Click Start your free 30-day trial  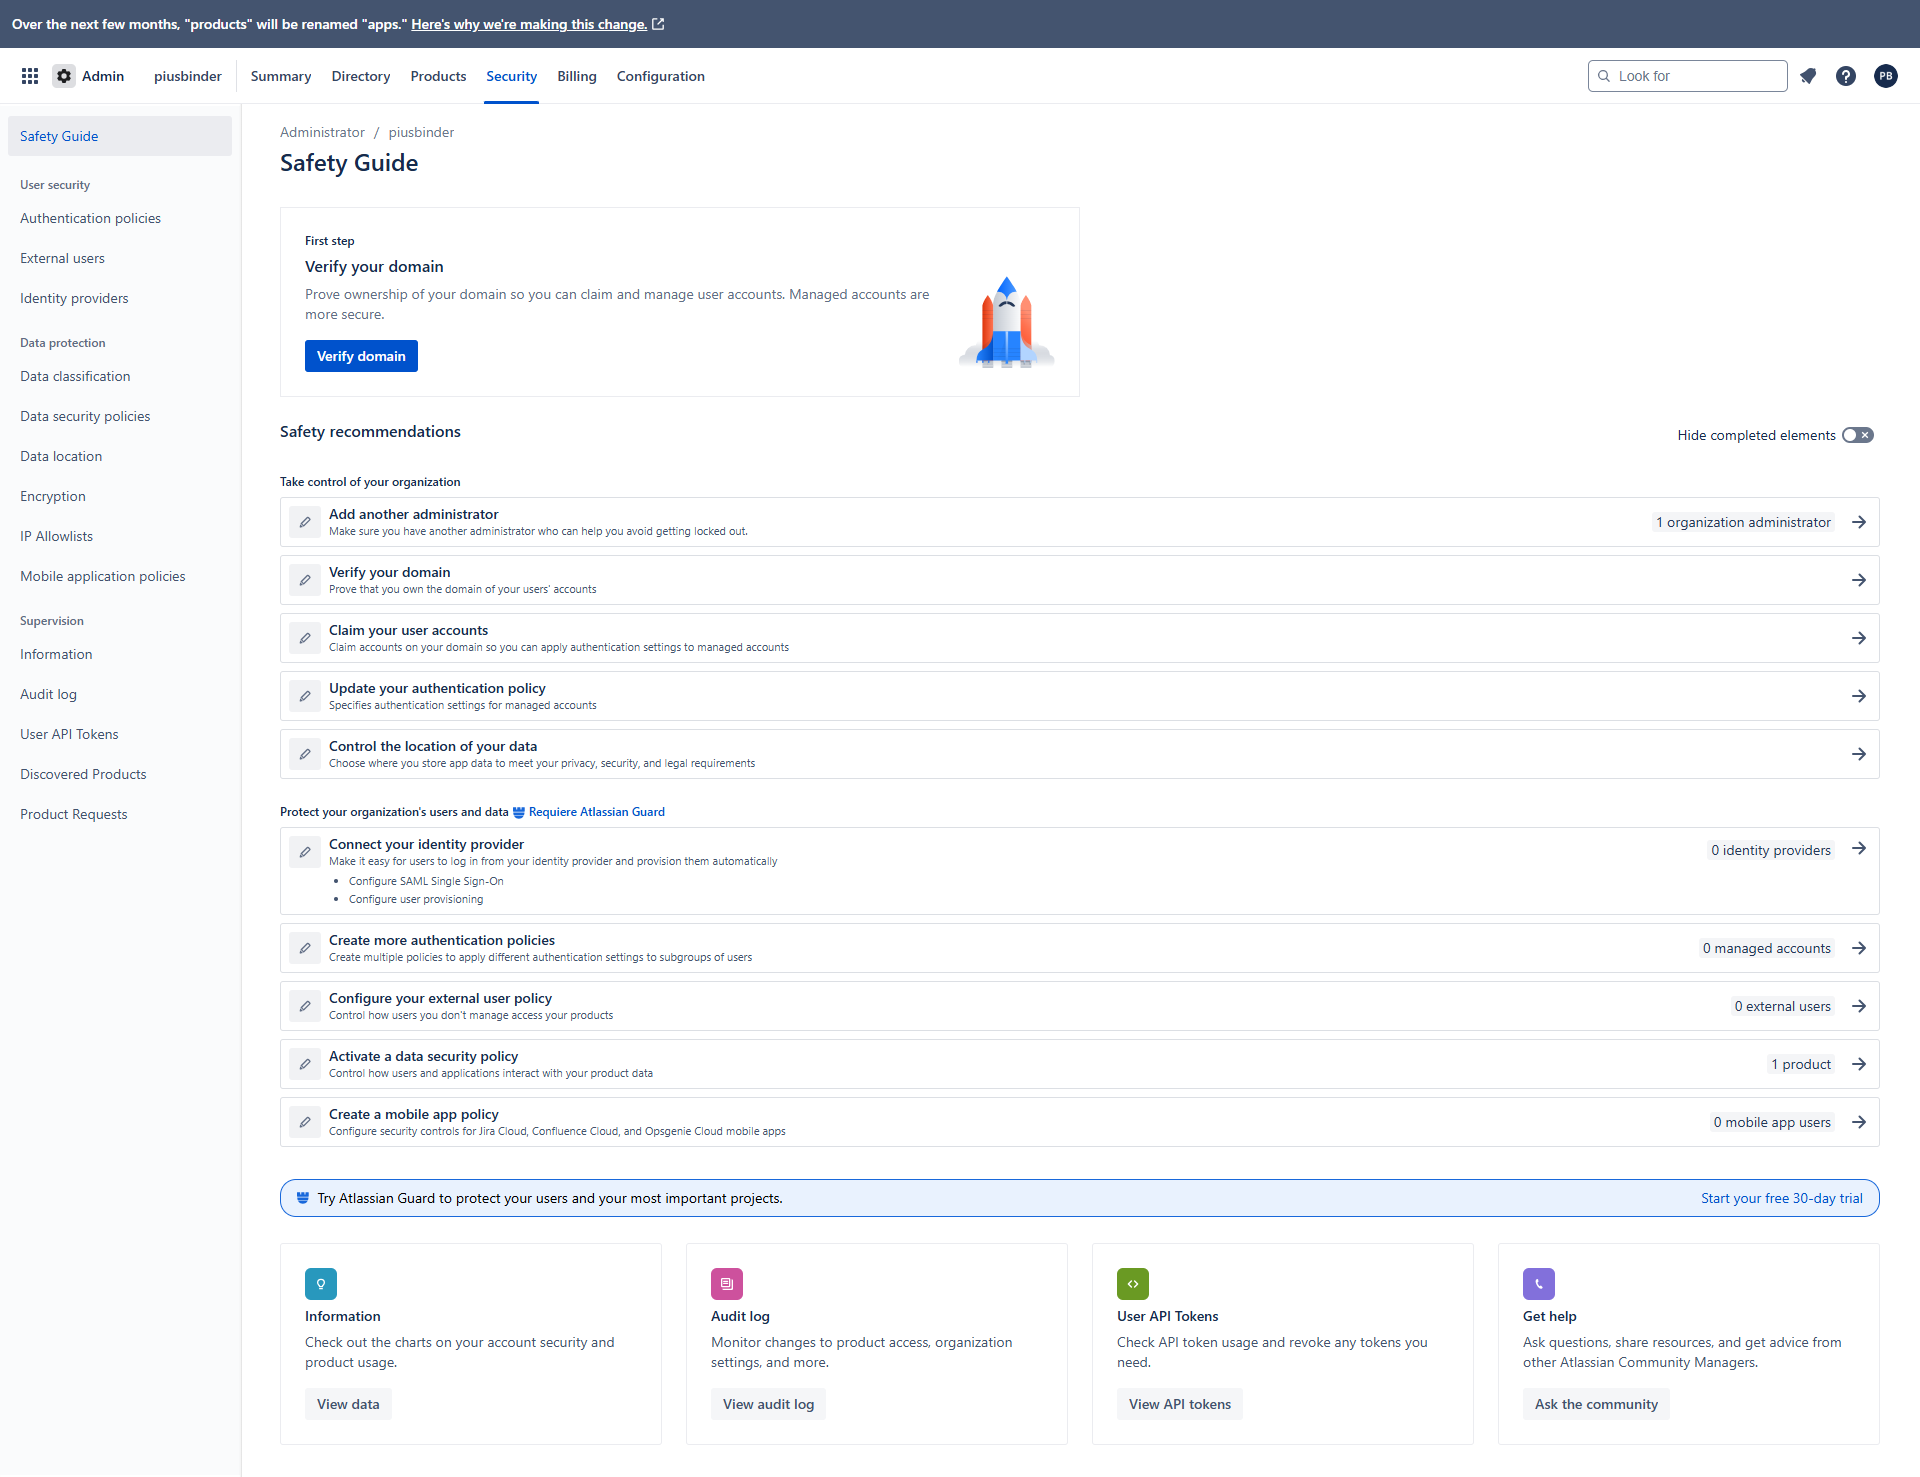click(x=1782, y=1198)
